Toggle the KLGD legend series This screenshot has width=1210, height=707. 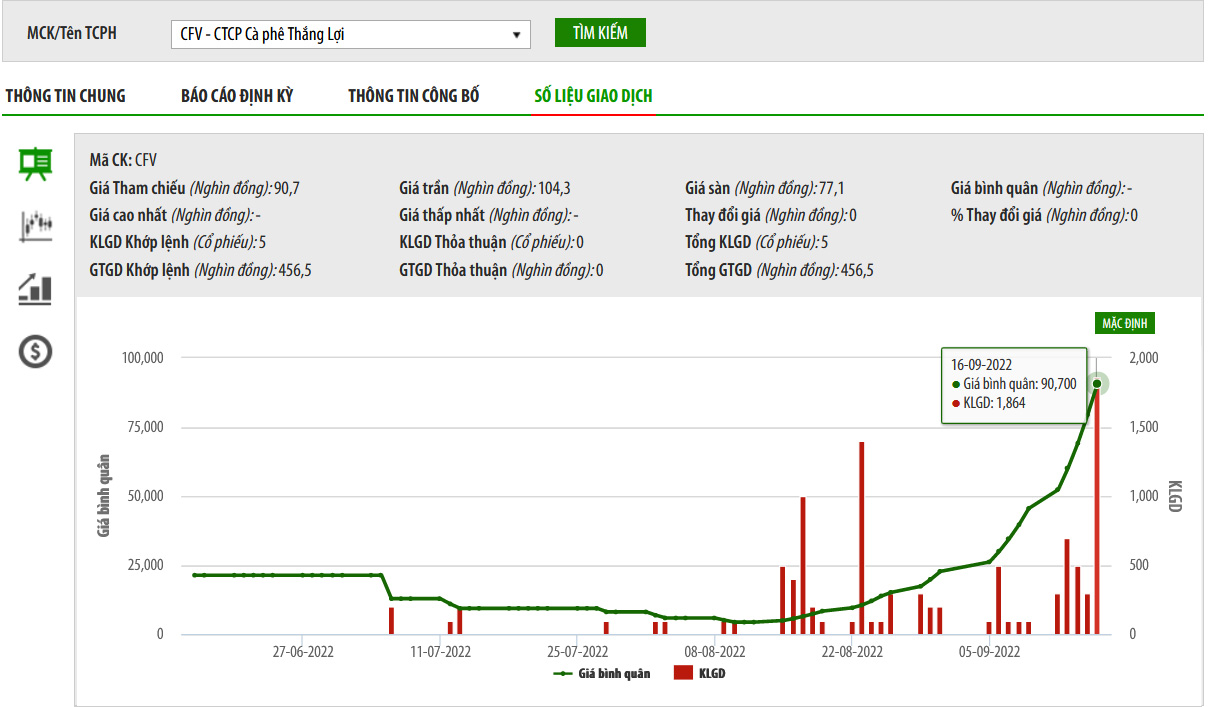(x=700, y=673)
